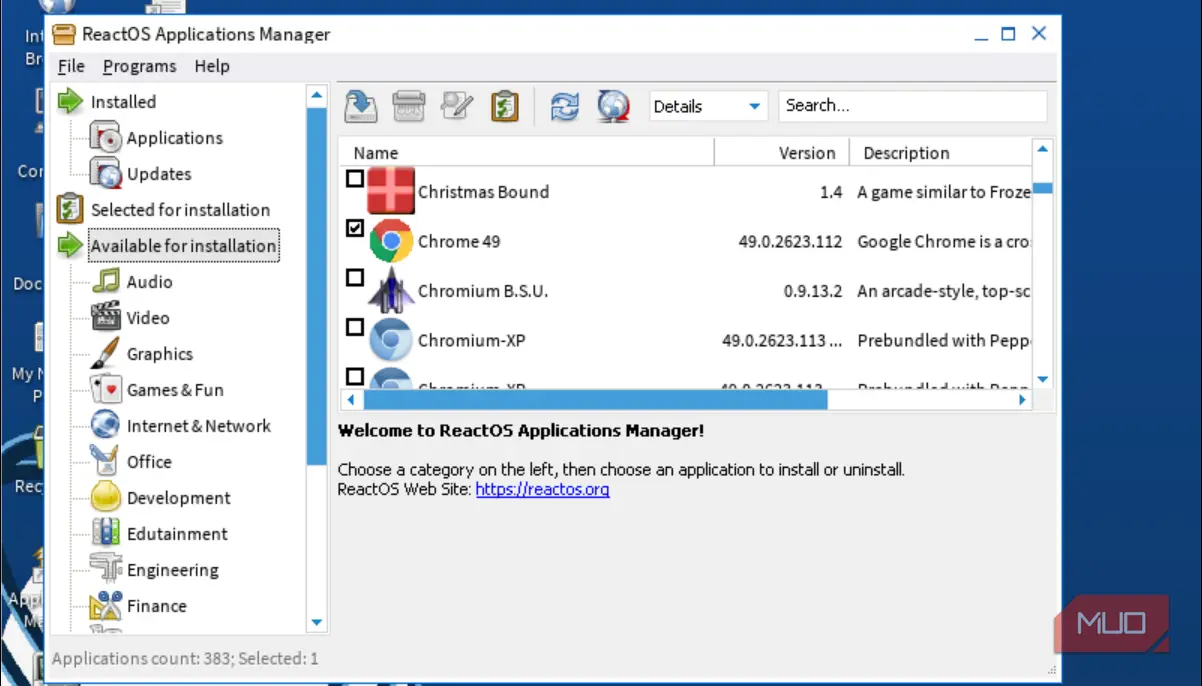
Task: Check the Christmas Bound checkbox
Action: tap(355, 178)
